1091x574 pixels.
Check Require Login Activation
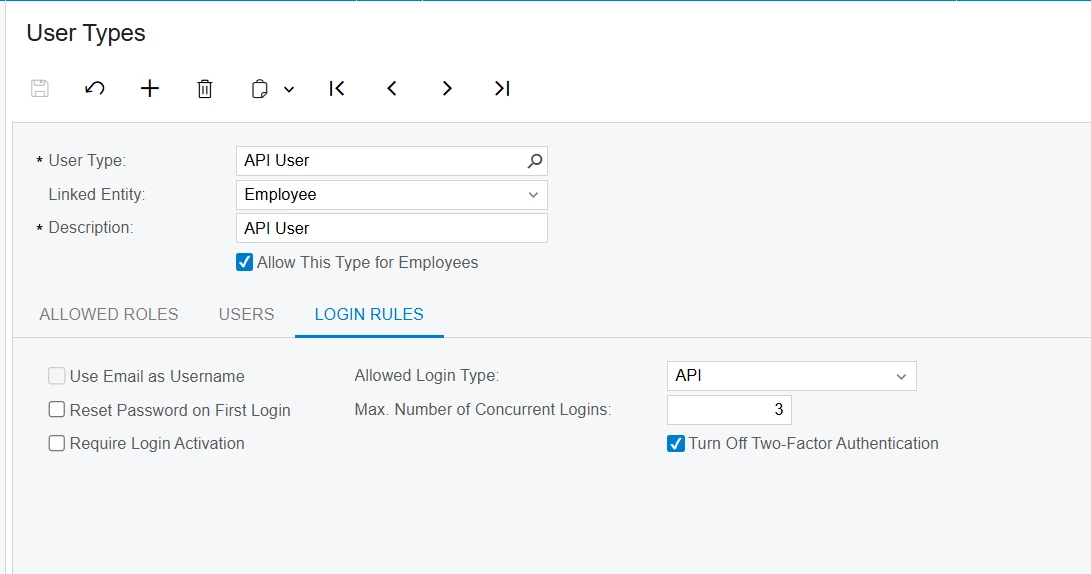coord(57,443)
